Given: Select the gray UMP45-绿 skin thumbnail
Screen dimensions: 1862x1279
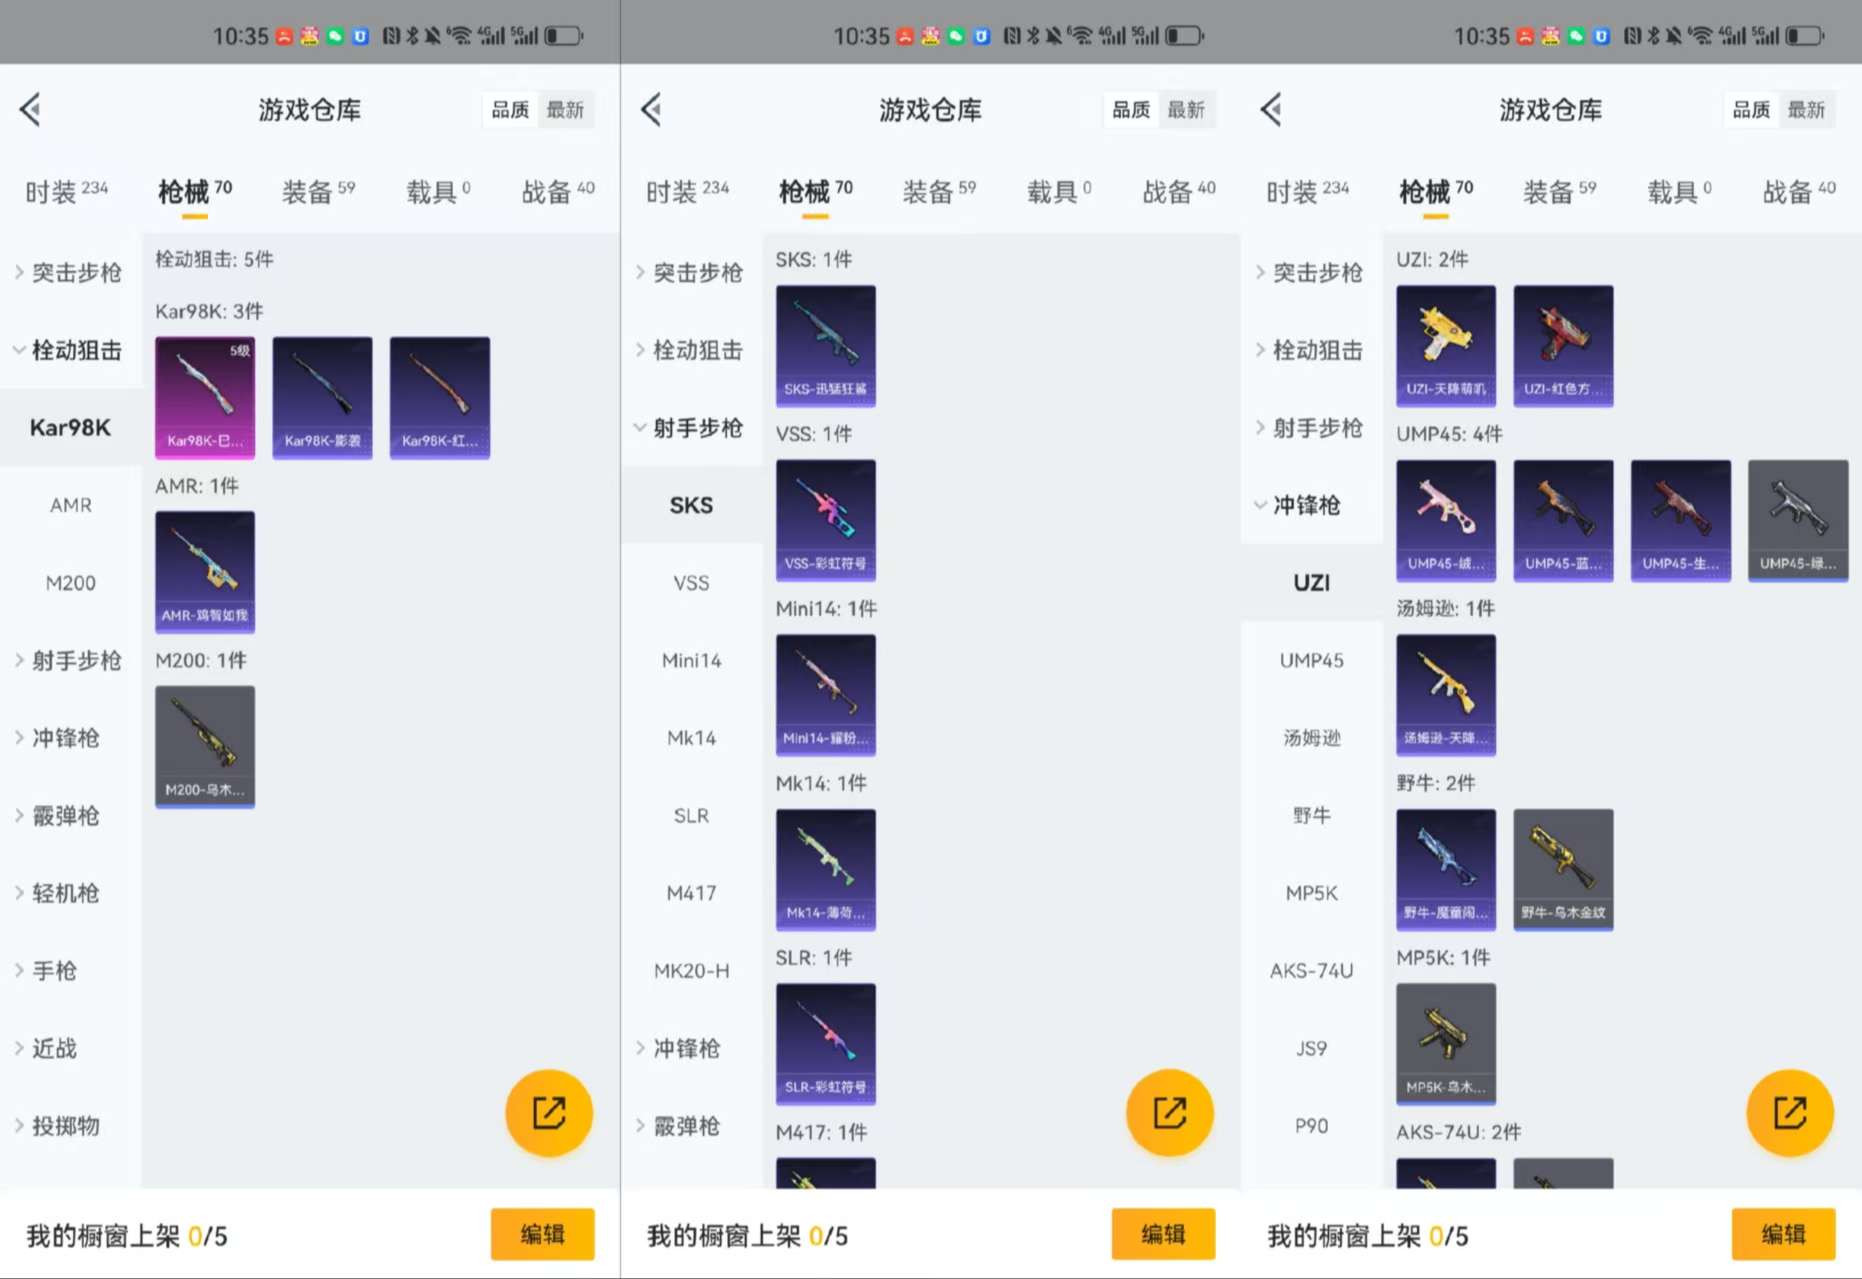Looking at the screenshot, I should [x=1798, y=521].
